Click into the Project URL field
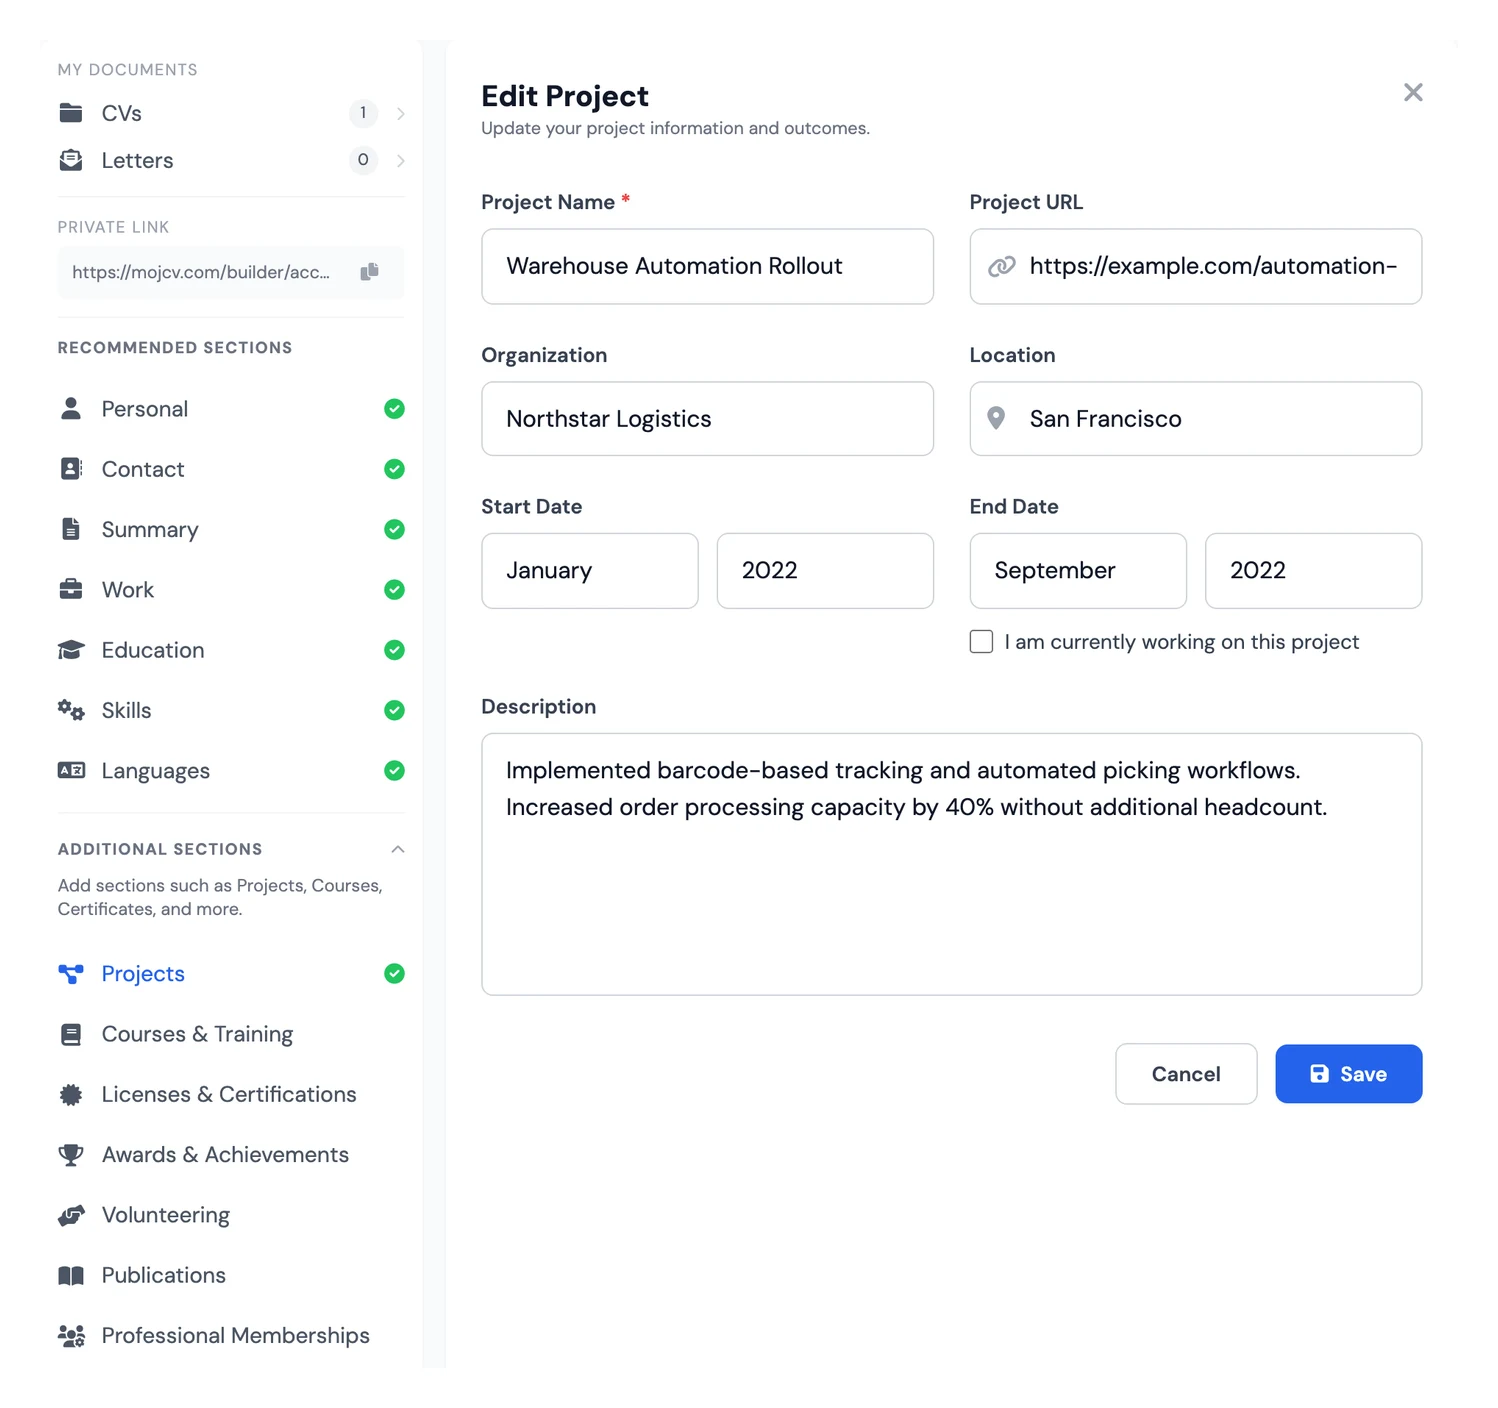The image size is (1498, 1408). [x=1196, y=267]
